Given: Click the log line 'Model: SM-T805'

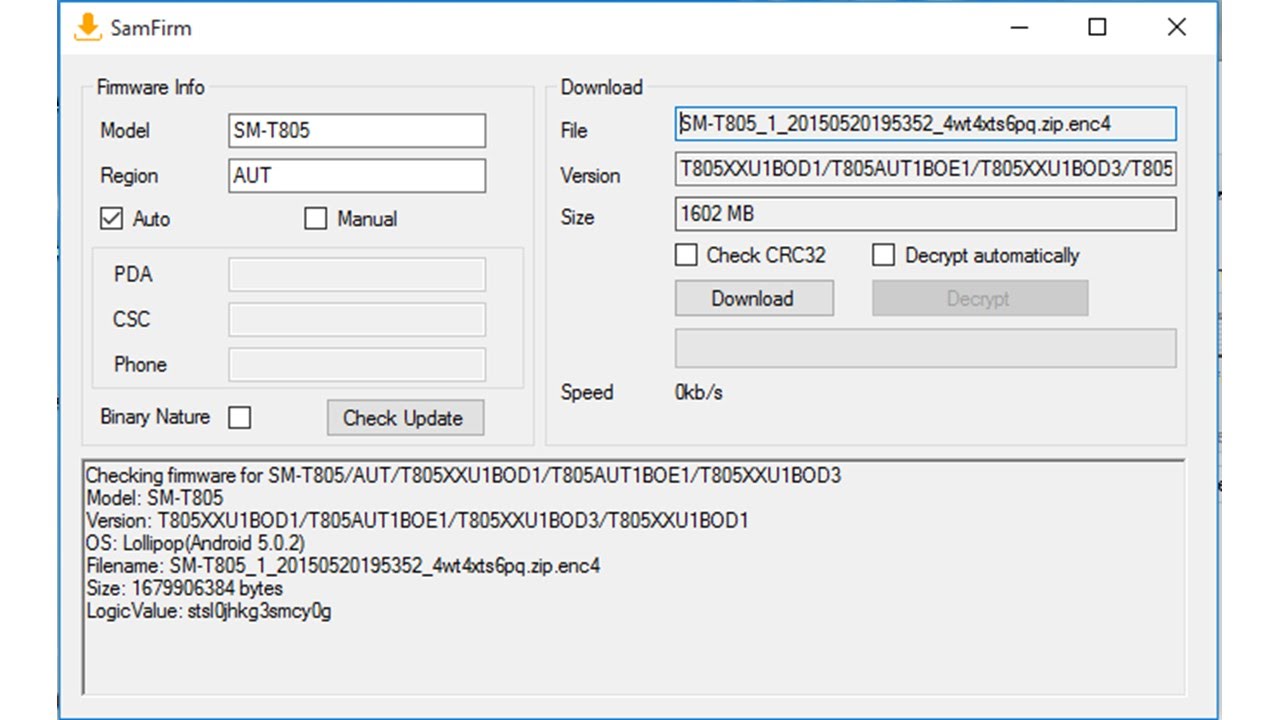Looking at the screenshot, I should pyautogui.click(x=155, y=498).
